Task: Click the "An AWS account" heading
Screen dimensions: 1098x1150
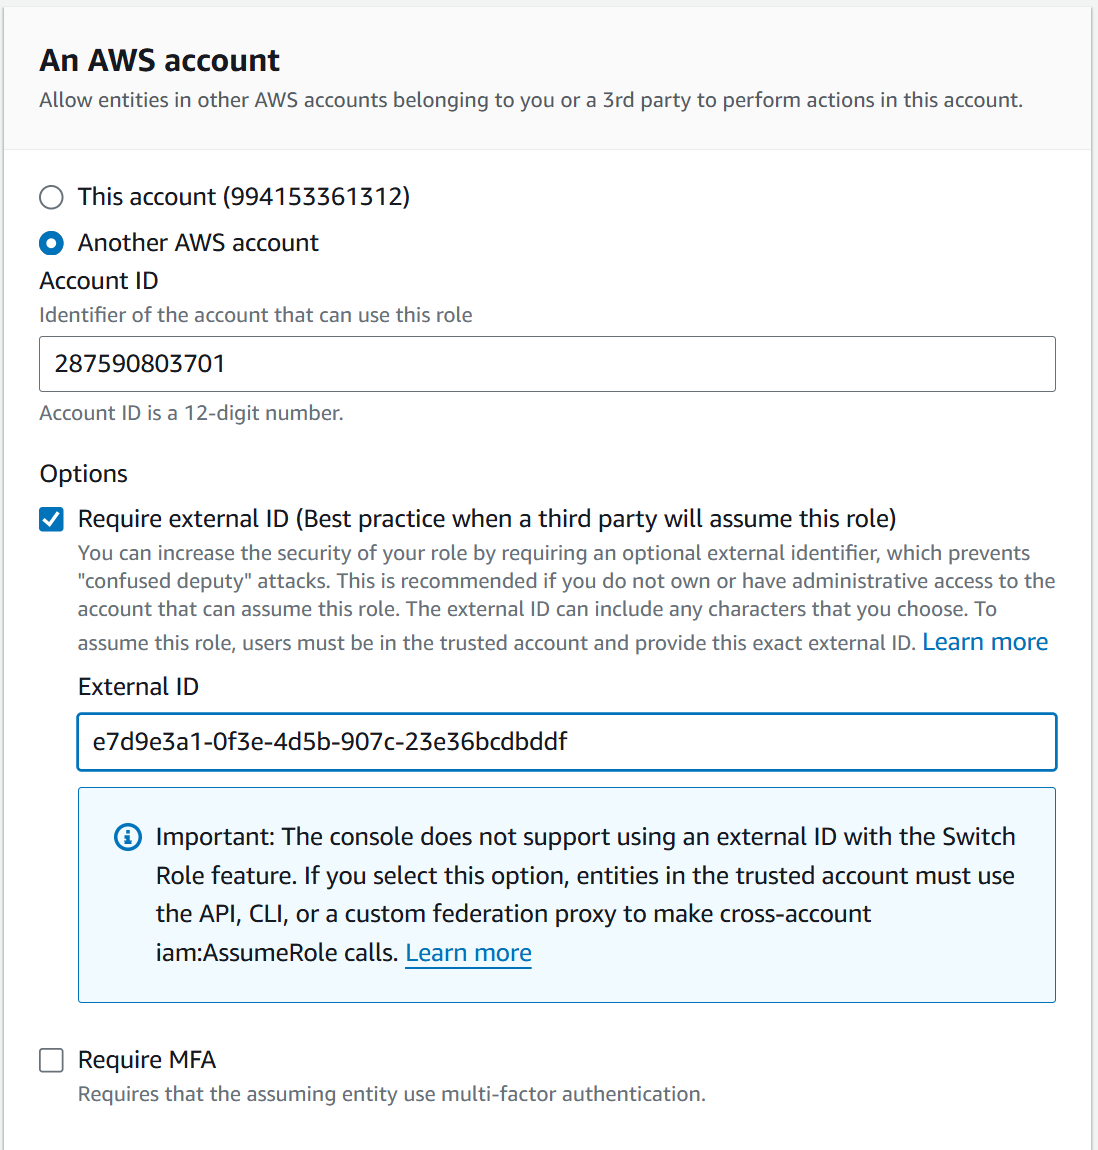Action: point(160,61)
